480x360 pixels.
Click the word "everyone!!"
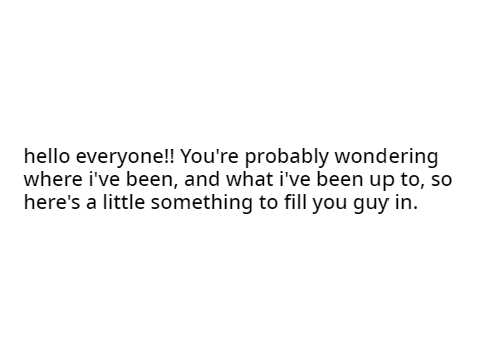125,158
